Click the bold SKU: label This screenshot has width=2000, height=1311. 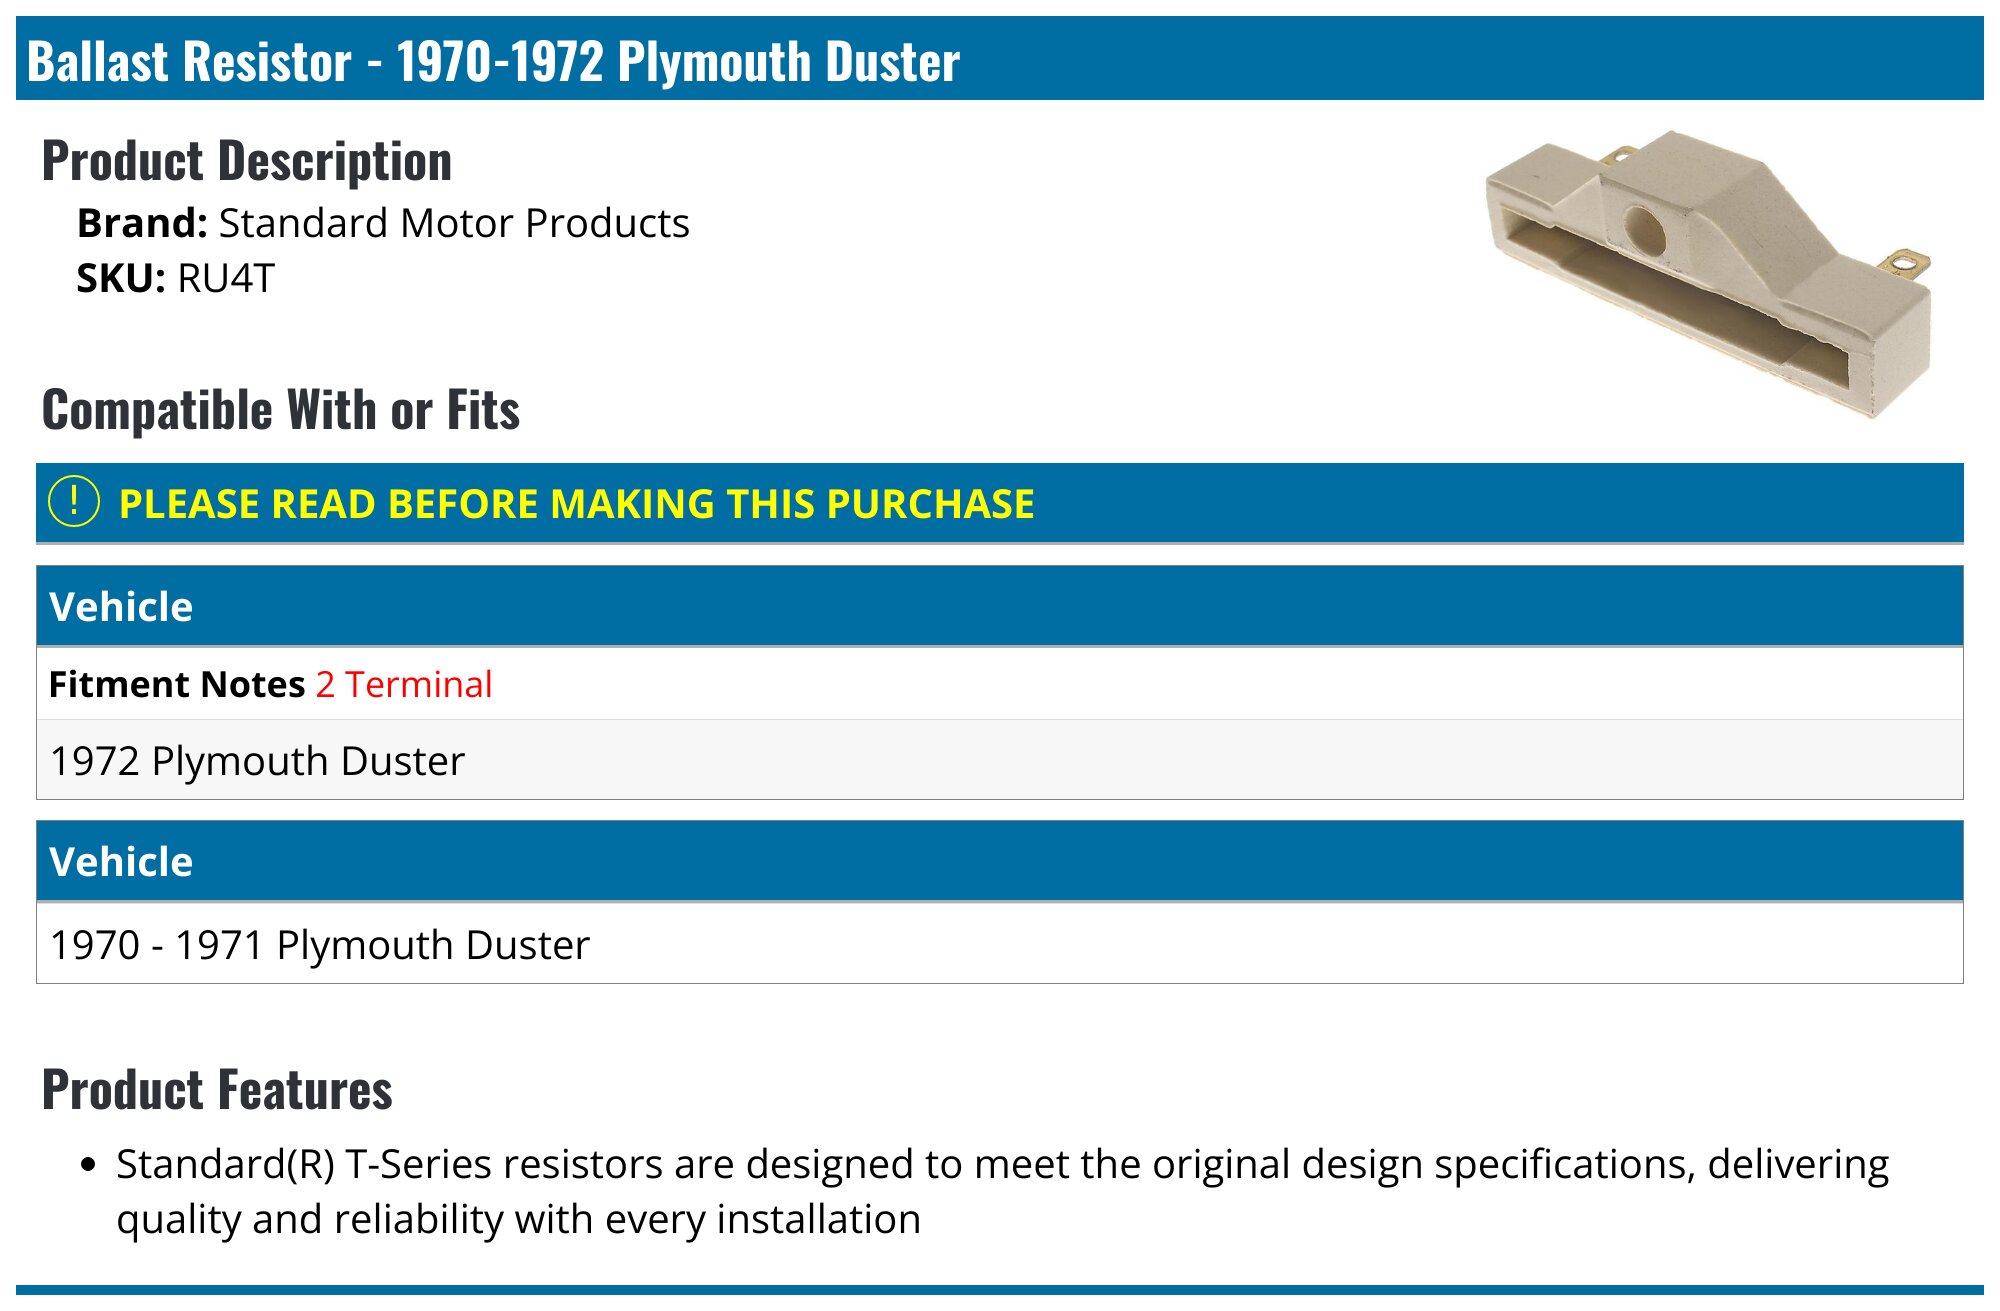tap(121, 278)
